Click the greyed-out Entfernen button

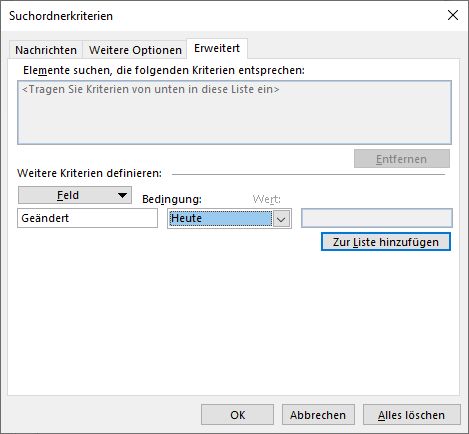click(x=402, y=159)
